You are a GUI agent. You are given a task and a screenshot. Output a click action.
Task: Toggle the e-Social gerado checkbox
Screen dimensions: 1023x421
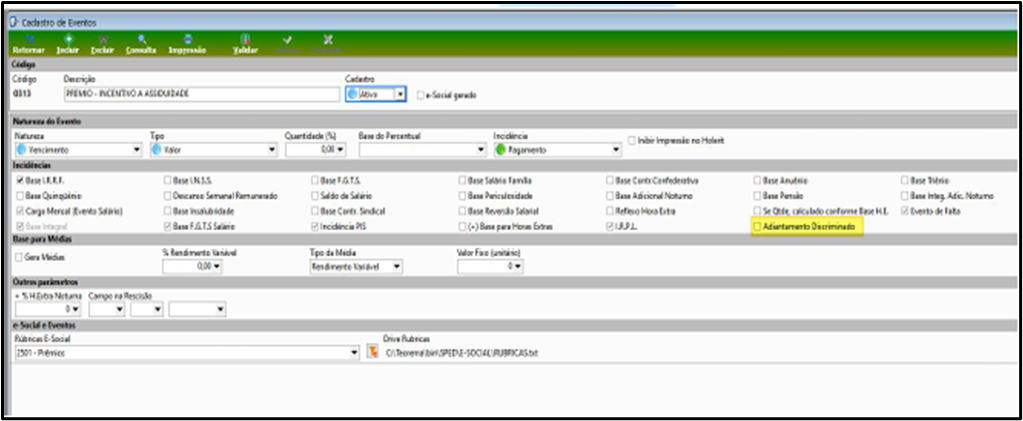(421, 95)
